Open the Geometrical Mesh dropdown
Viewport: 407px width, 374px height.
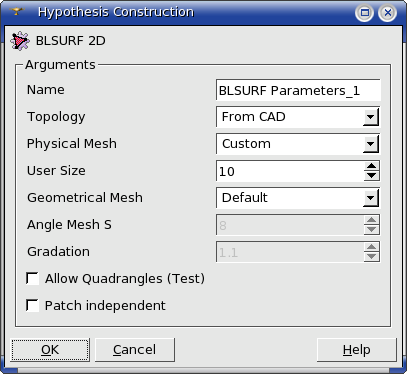pos(298,198)
